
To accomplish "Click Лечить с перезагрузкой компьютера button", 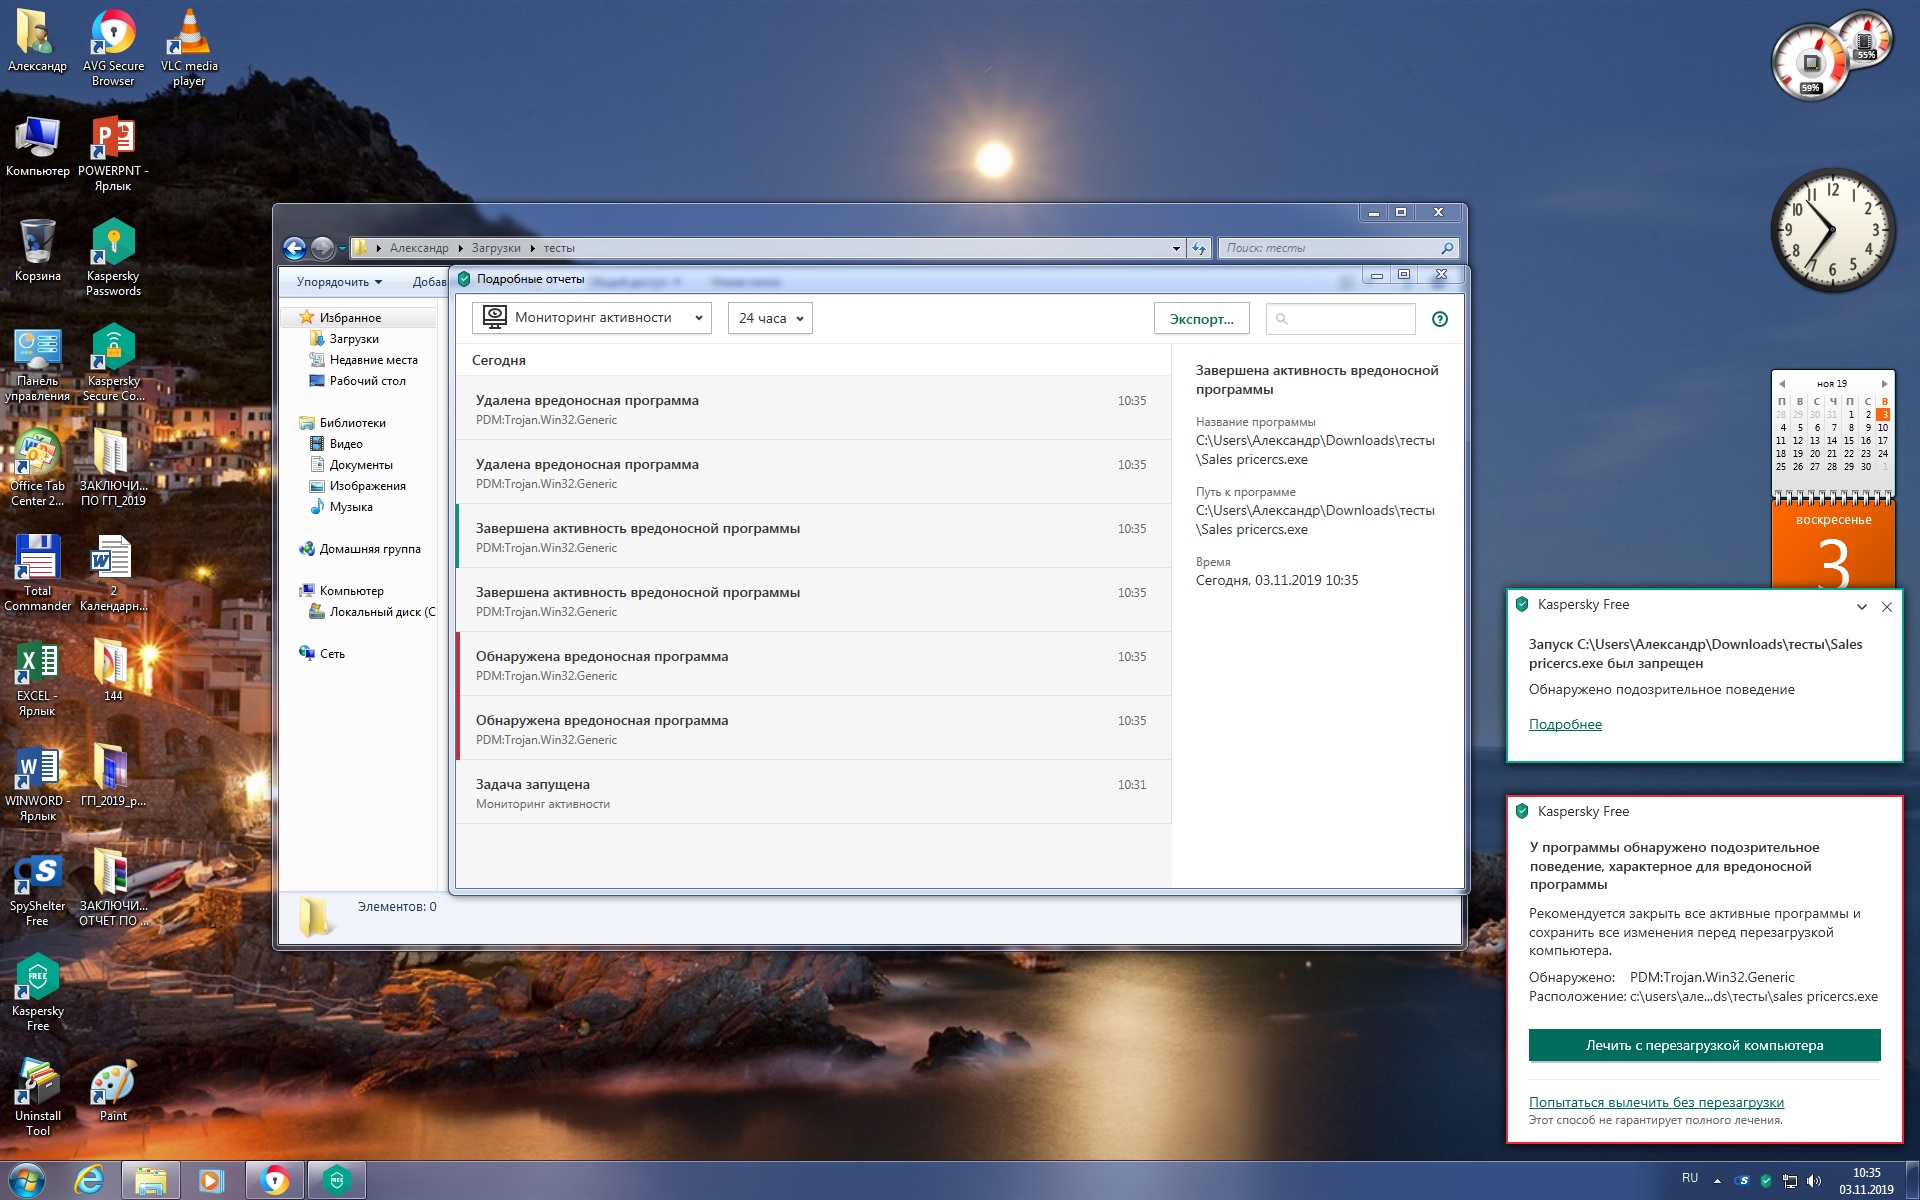I will pyautogui.click(x=1704, y=1045).
